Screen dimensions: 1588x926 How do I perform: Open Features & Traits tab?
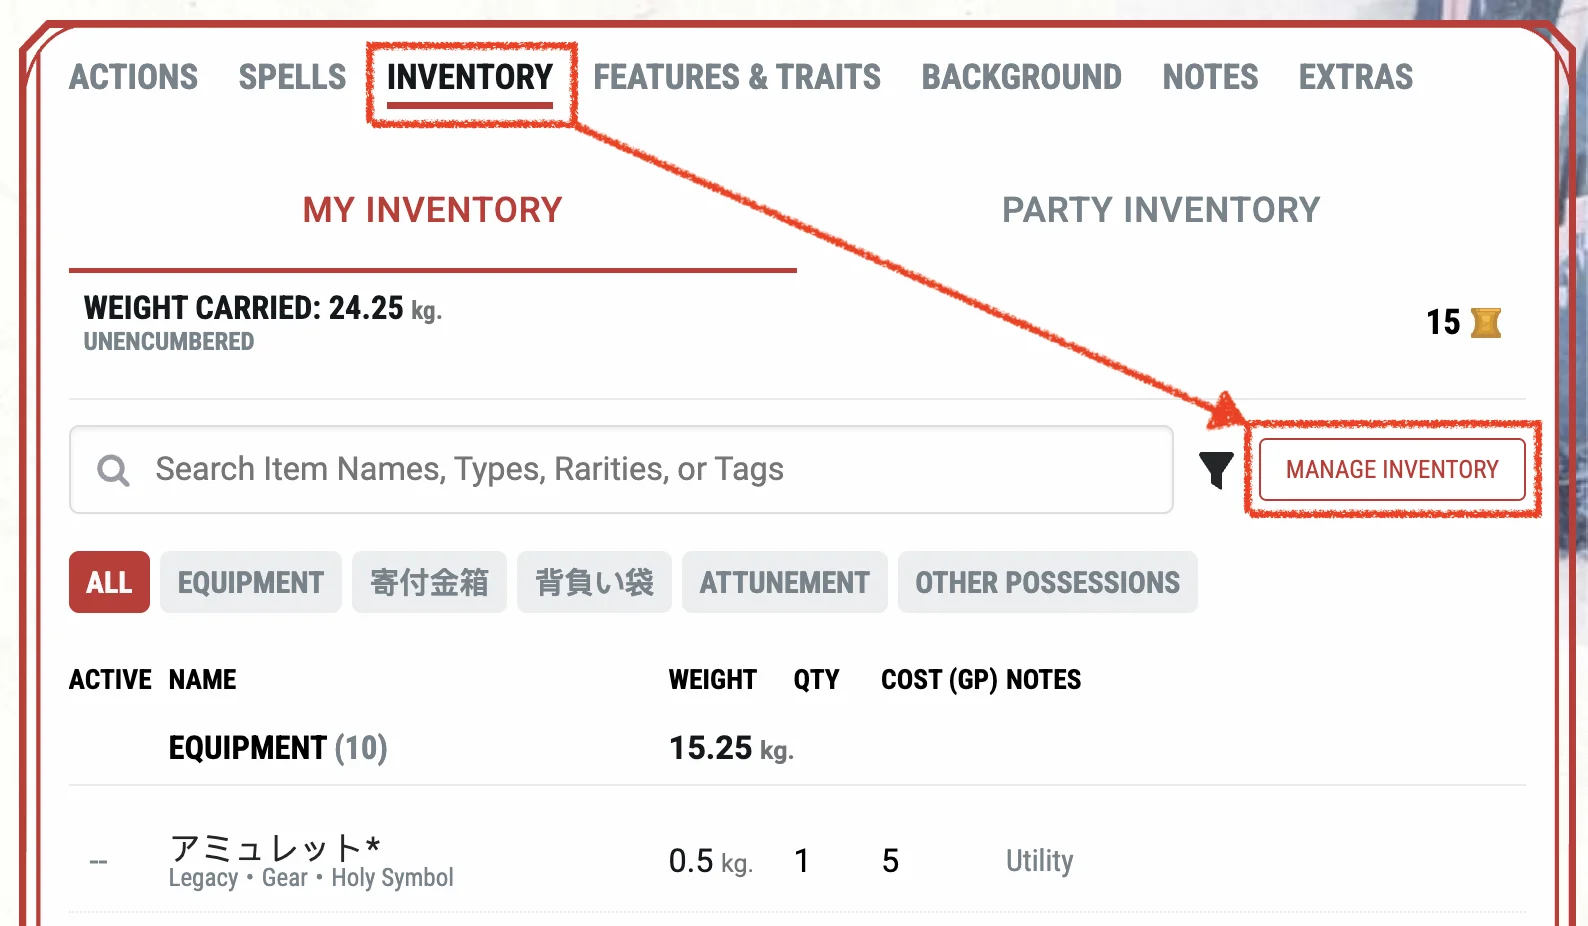tap(737, 77)
